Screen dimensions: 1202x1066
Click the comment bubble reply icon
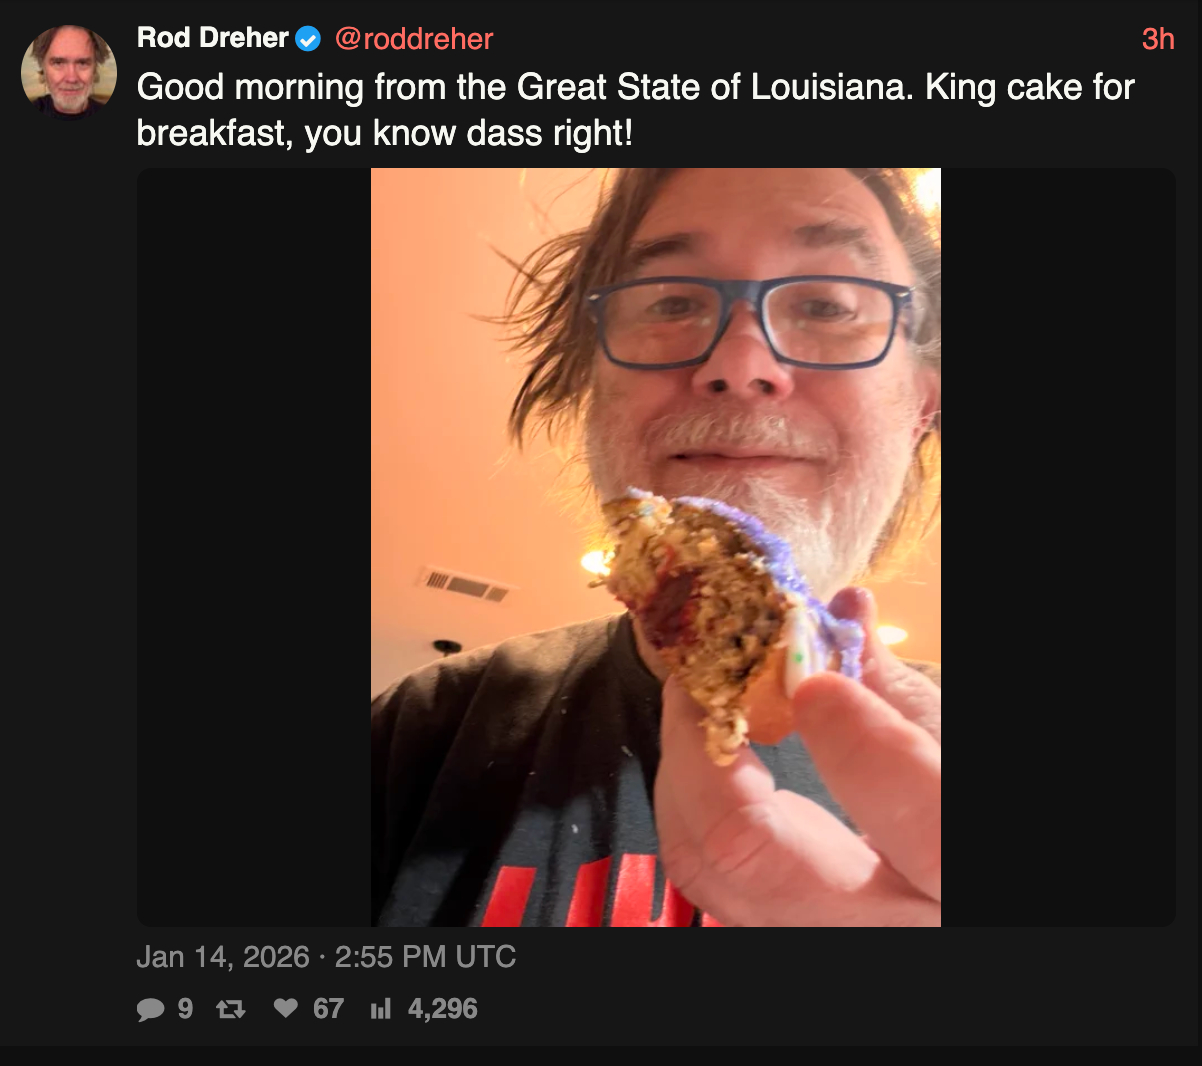click(150, 1010)
